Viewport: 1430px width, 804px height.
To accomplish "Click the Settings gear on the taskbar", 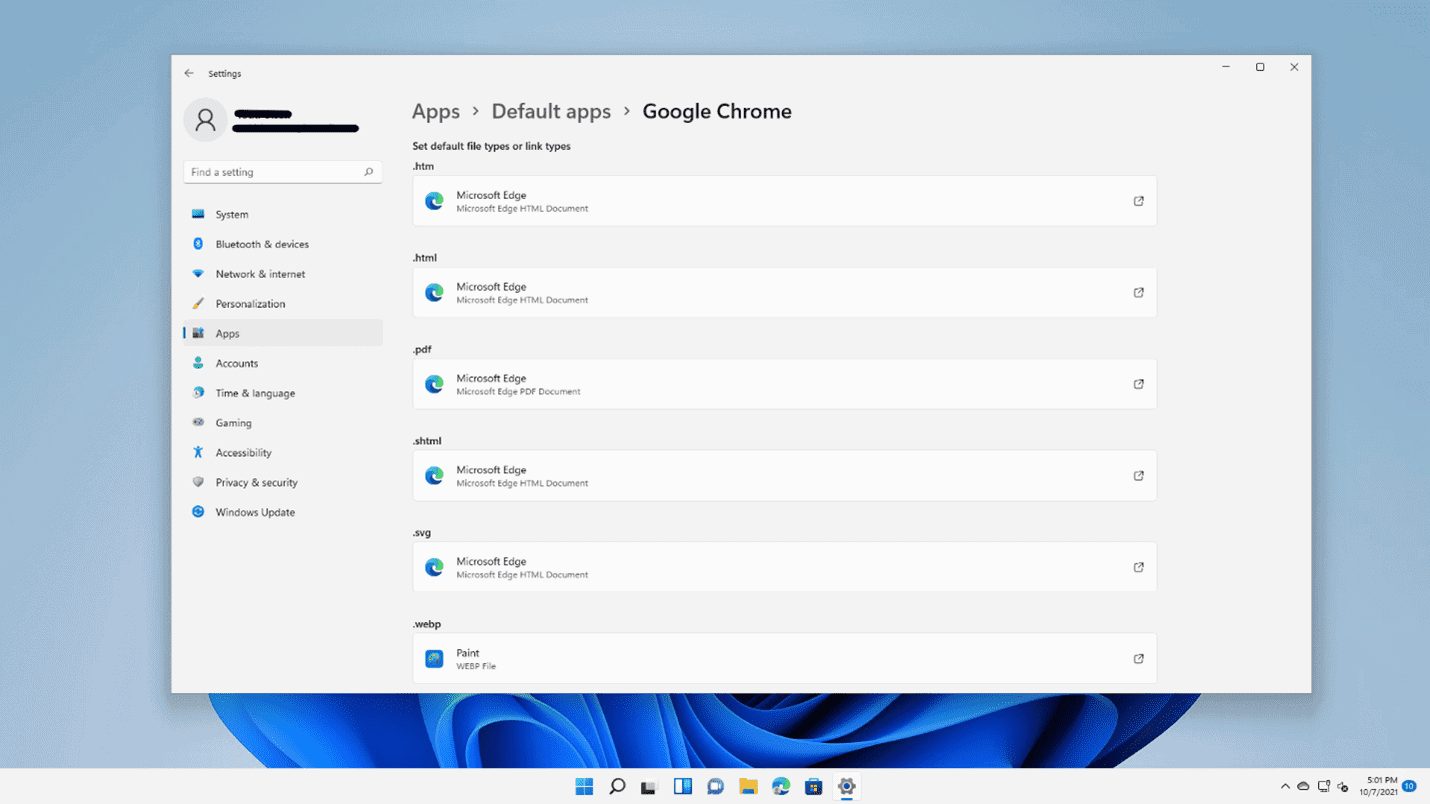I will [x=846, y=787].
